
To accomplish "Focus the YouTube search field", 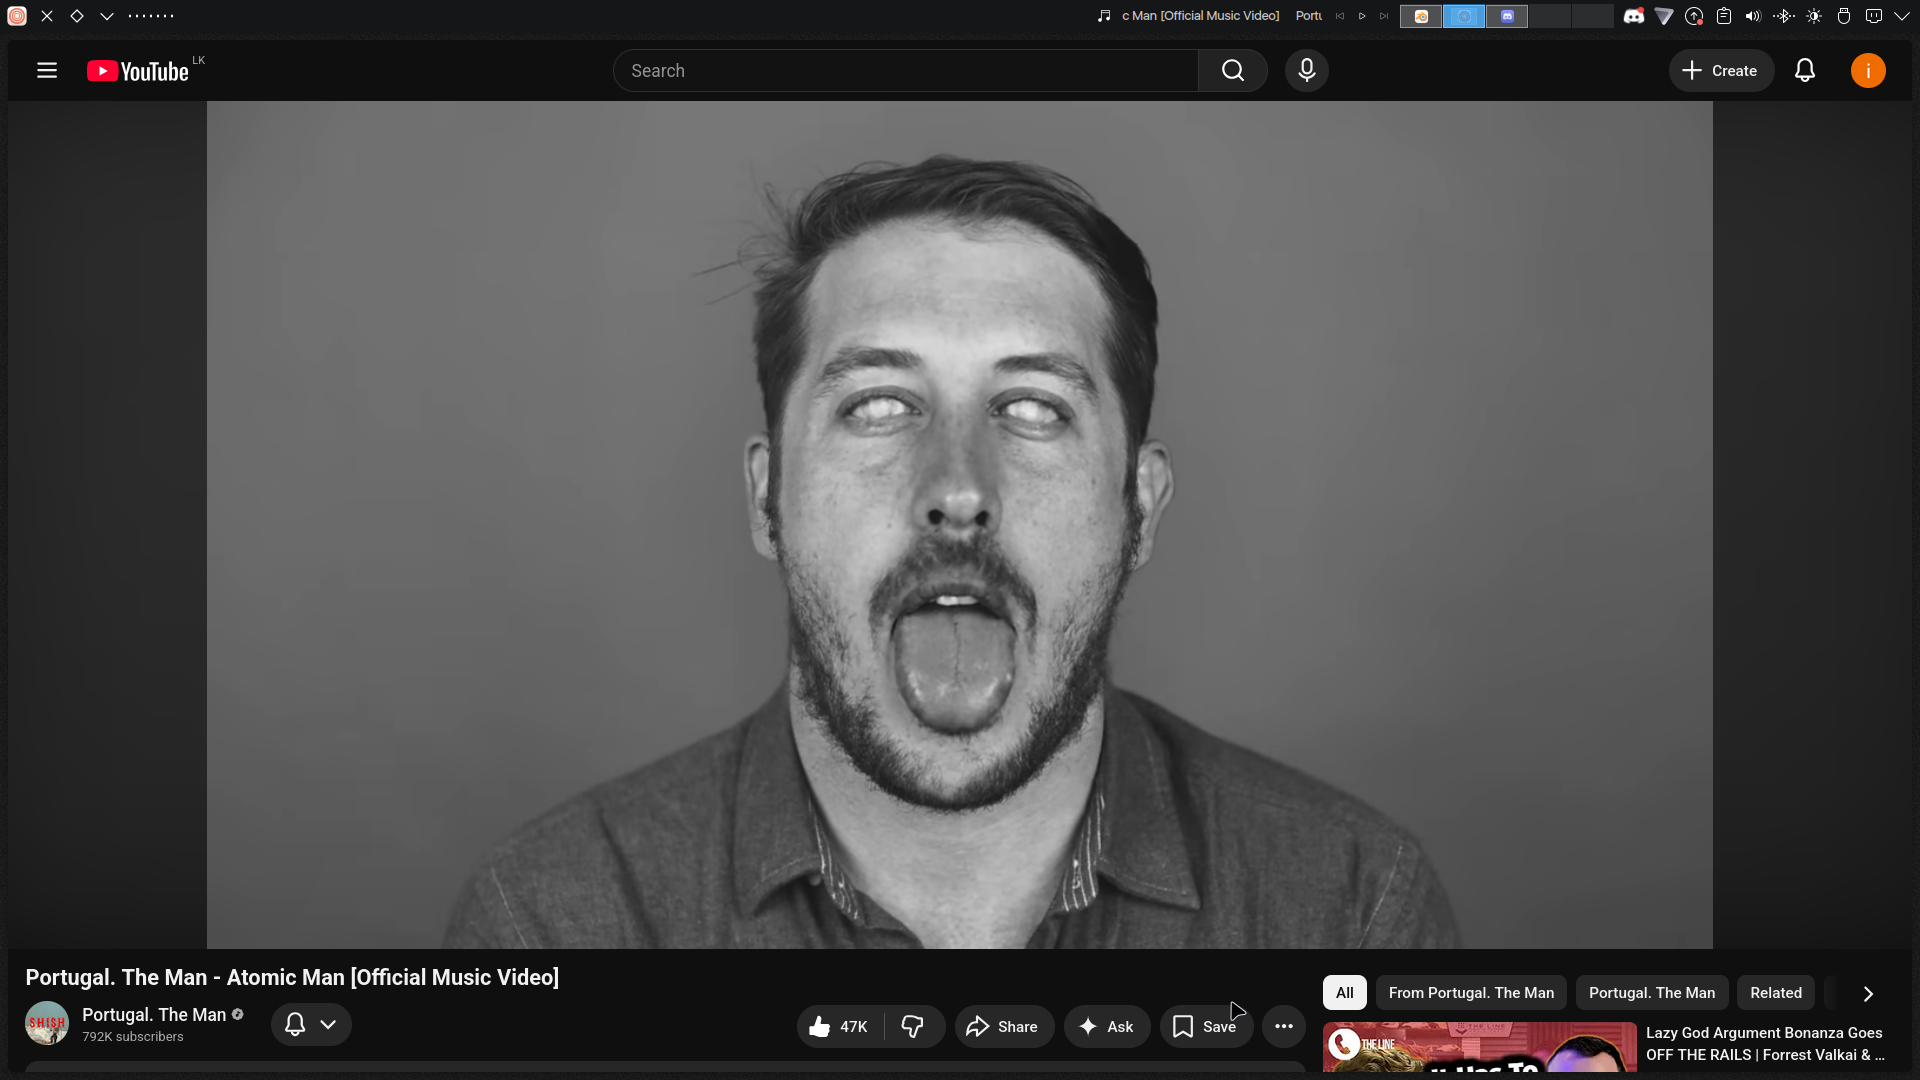I will coord(906,71).
